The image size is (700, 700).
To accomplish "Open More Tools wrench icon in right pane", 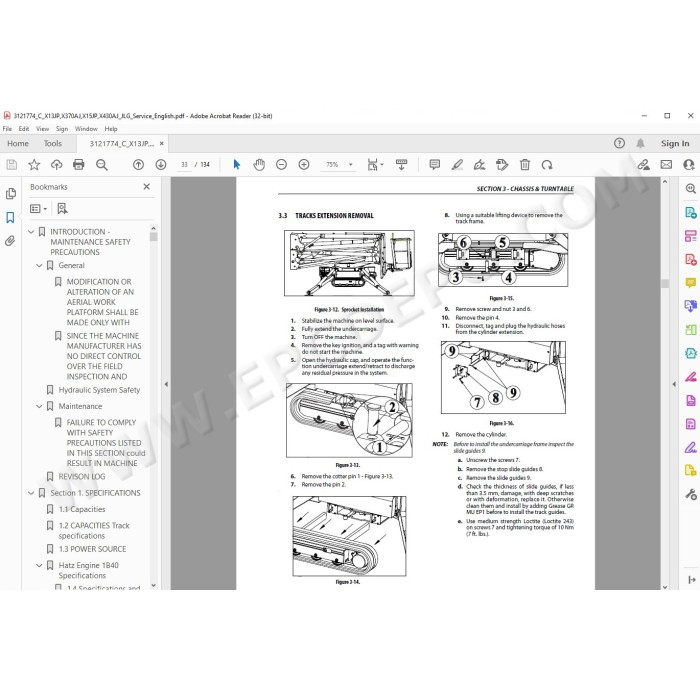I will tap(691, 494).
